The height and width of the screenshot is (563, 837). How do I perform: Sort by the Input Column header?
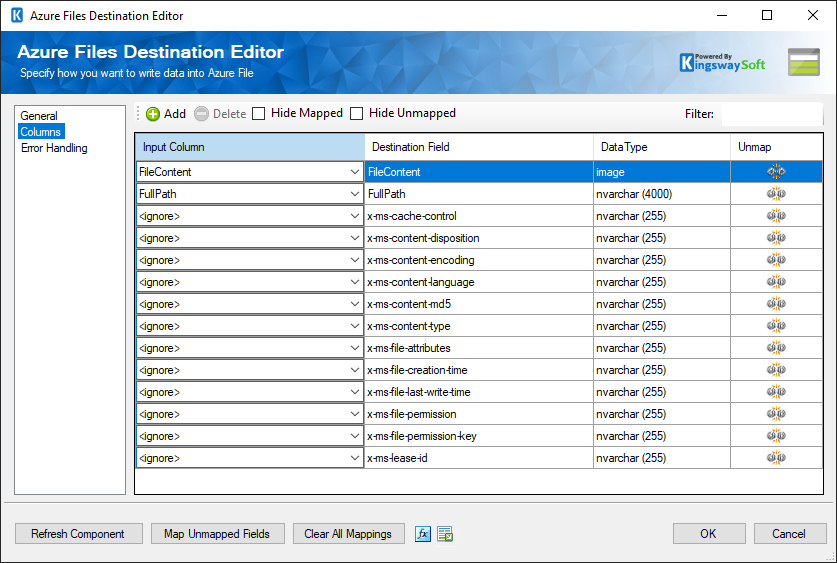pos(250,147)
